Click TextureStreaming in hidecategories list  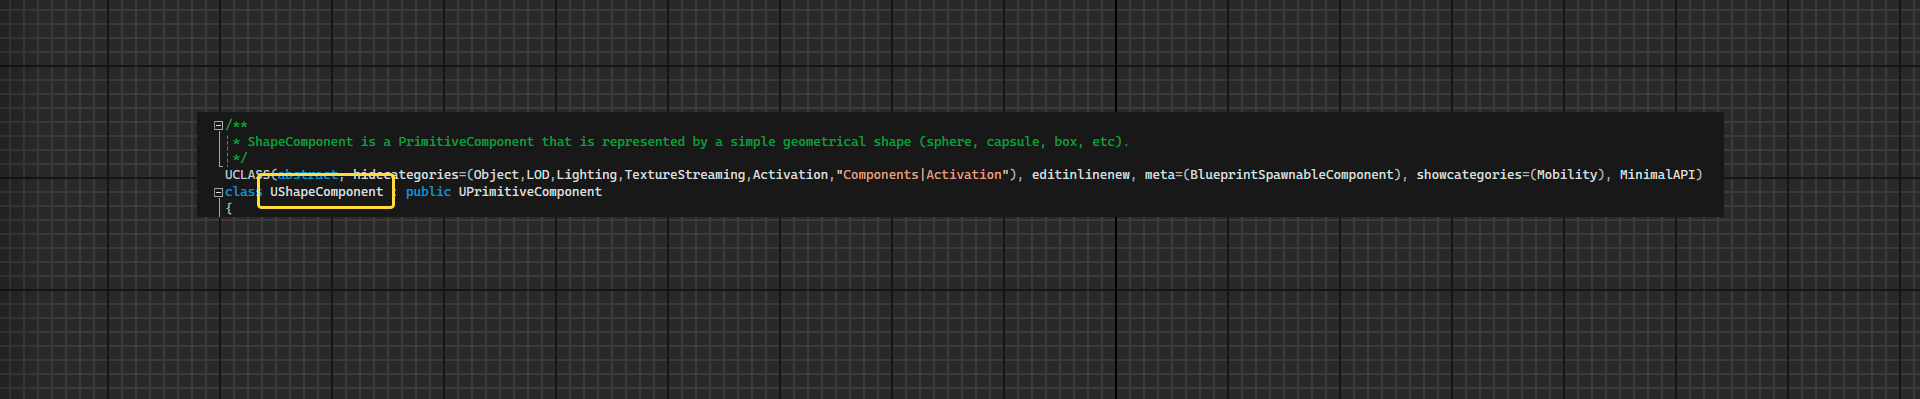685,175
